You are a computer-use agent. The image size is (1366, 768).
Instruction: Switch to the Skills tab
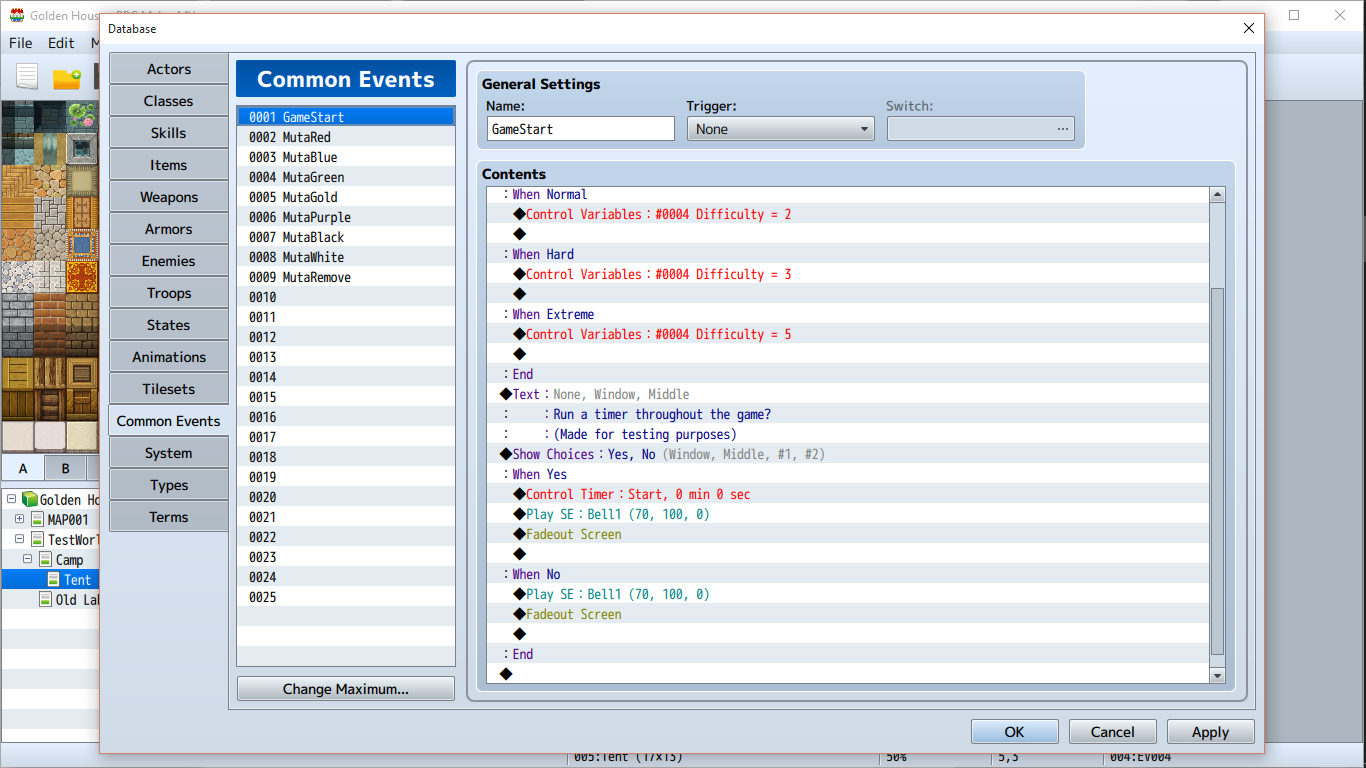[x=168, y=133]
